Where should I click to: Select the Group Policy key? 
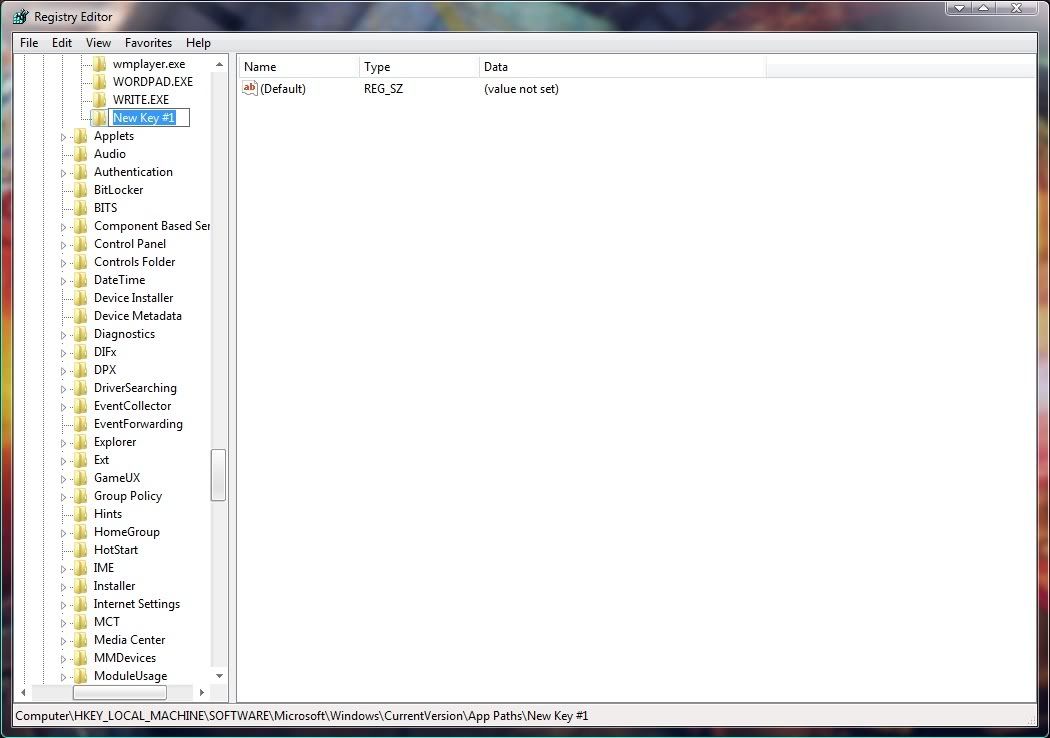tap(127, 496)
